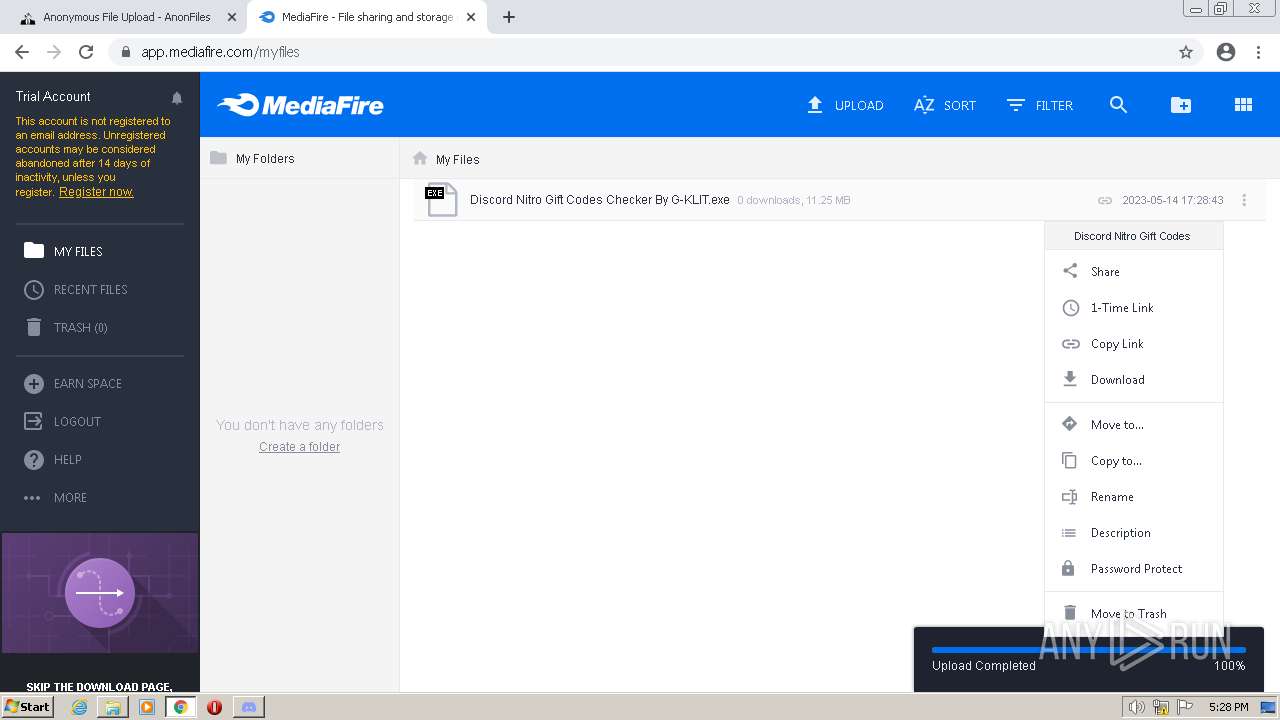This screenshot has width=1280, height=720.
Task: Click the Create a folder link
Action: pyautogui.click(x=299, y=447)
